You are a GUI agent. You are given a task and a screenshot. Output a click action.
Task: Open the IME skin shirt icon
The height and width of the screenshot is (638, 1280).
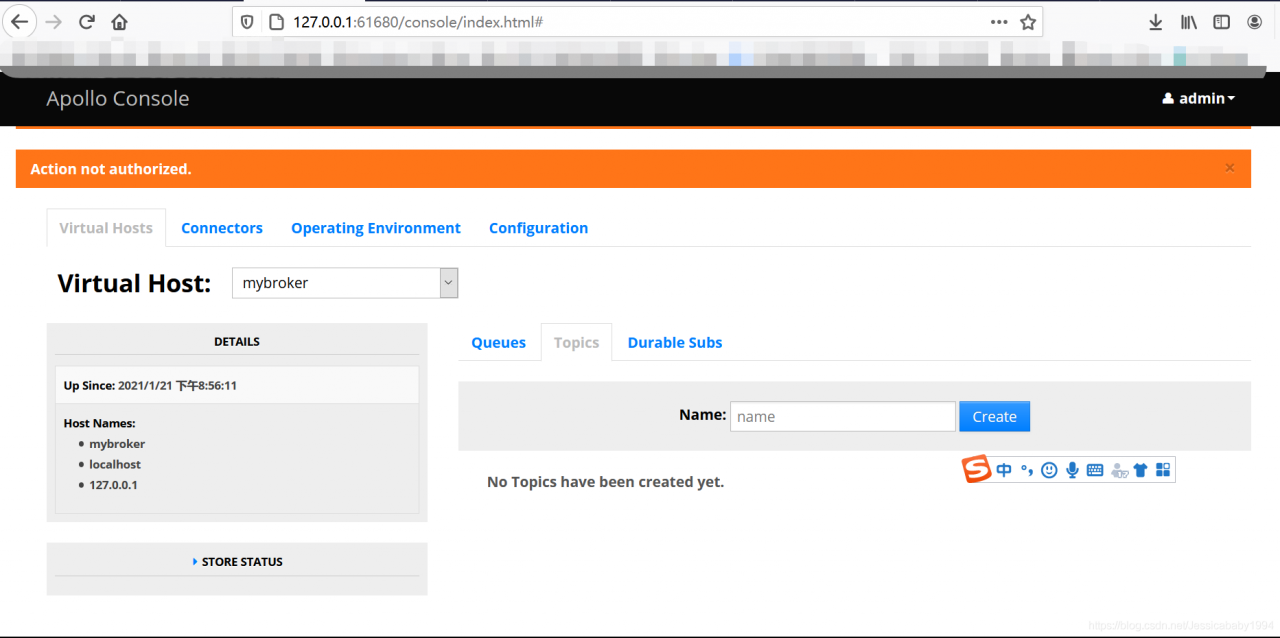coord(1141,470)
